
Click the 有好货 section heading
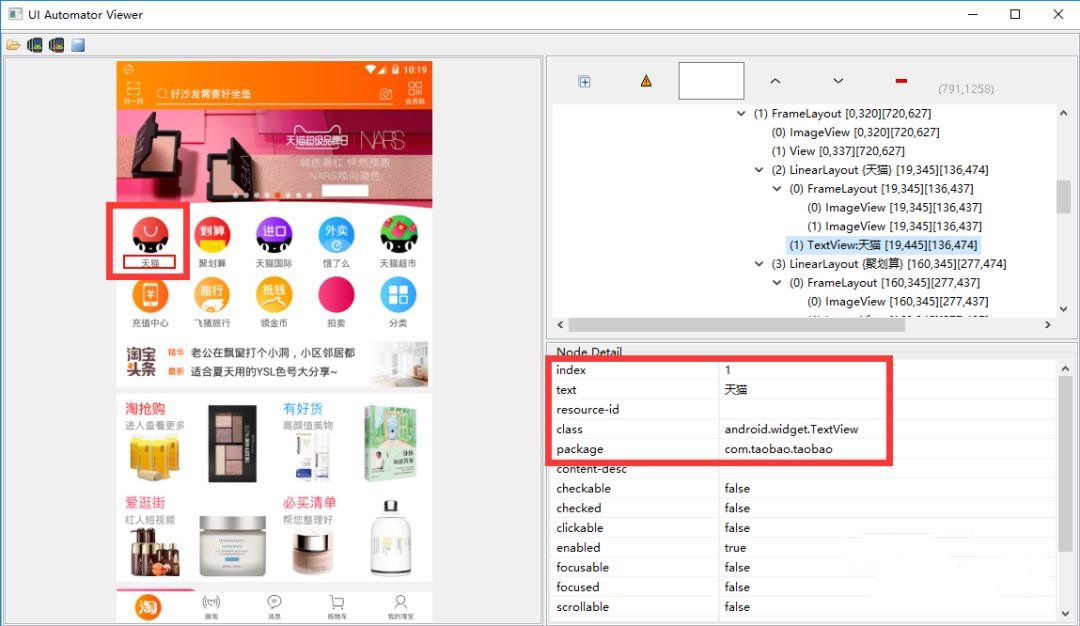303,409
